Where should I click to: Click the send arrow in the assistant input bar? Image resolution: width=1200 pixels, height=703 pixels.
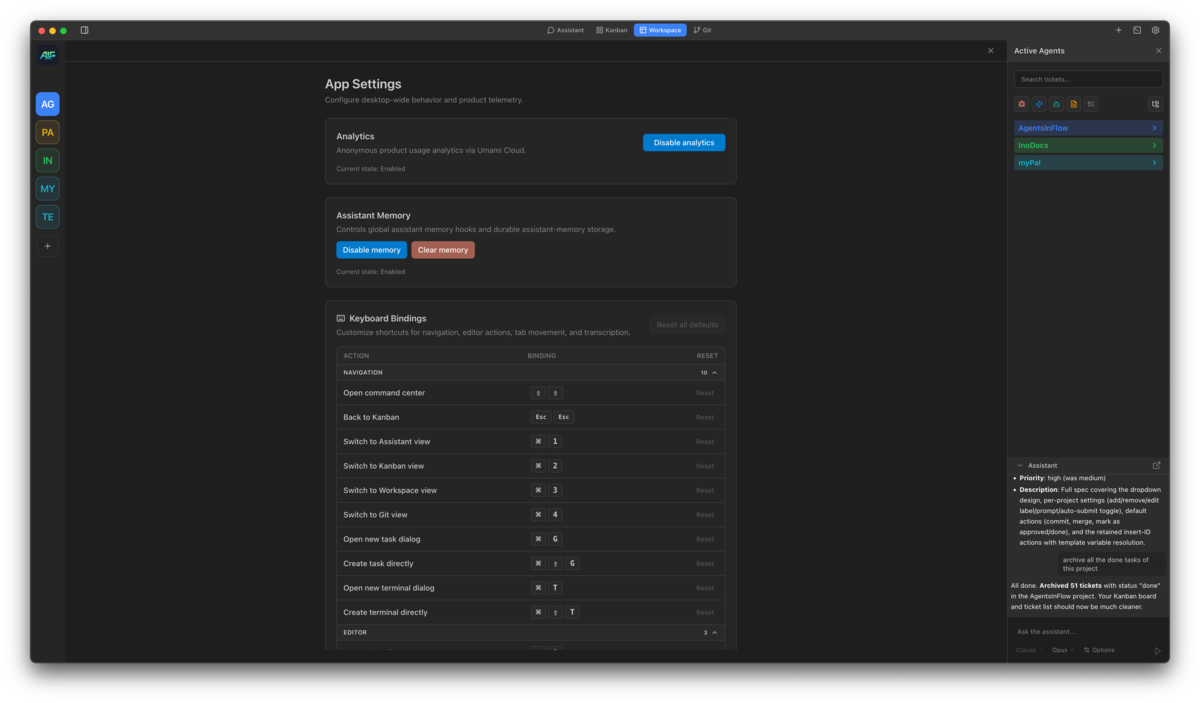1158,650
